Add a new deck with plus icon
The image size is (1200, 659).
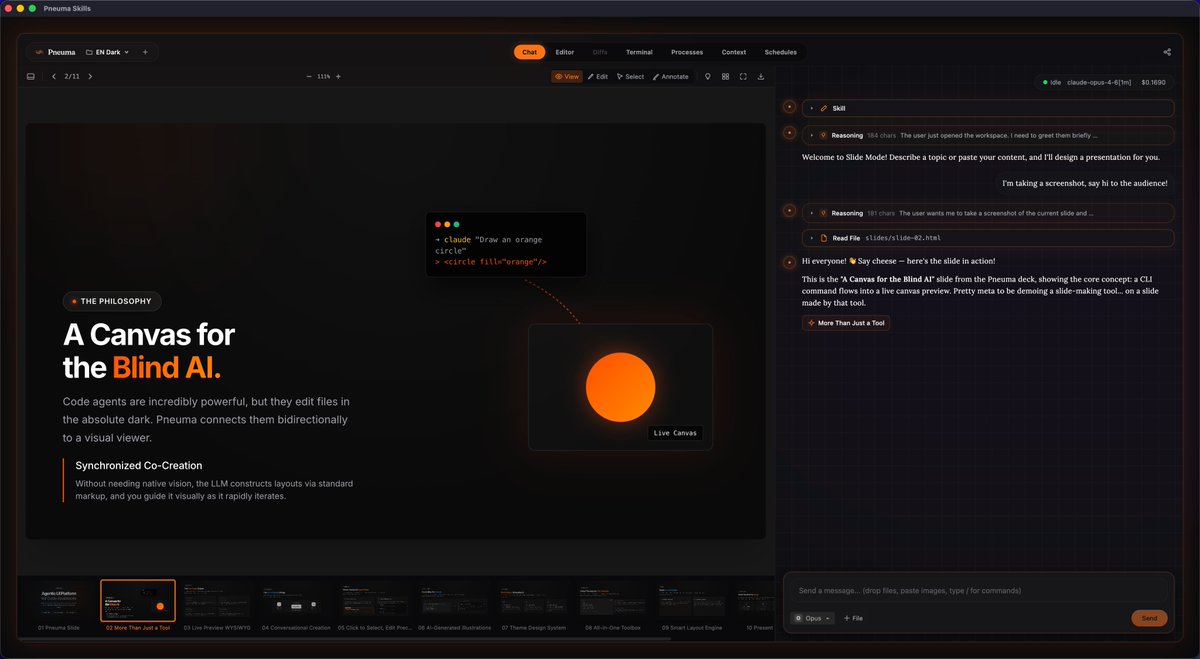coord(145,52)
